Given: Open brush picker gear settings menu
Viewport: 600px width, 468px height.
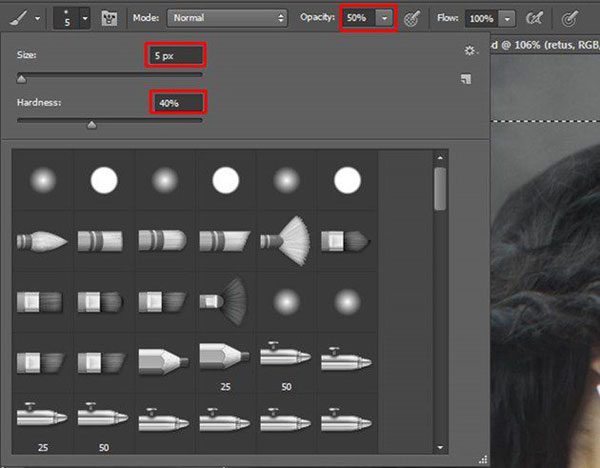Looking at the screenshot, I should [470, 50].
